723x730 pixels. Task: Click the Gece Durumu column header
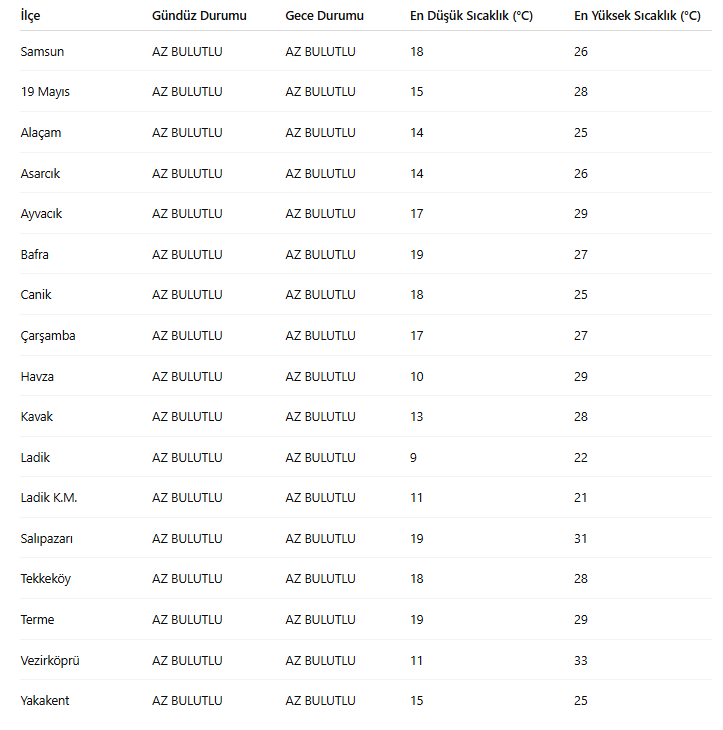click(x=324, y=15)
